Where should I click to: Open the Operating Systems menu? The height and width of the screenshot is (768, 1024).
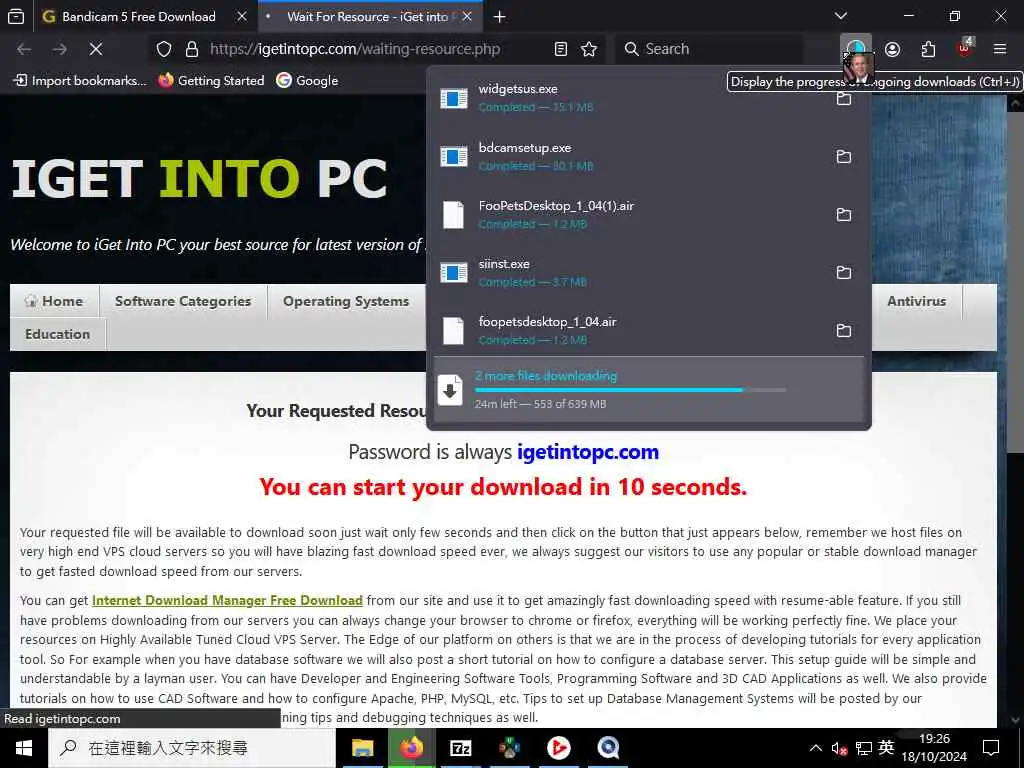point(345,301)
